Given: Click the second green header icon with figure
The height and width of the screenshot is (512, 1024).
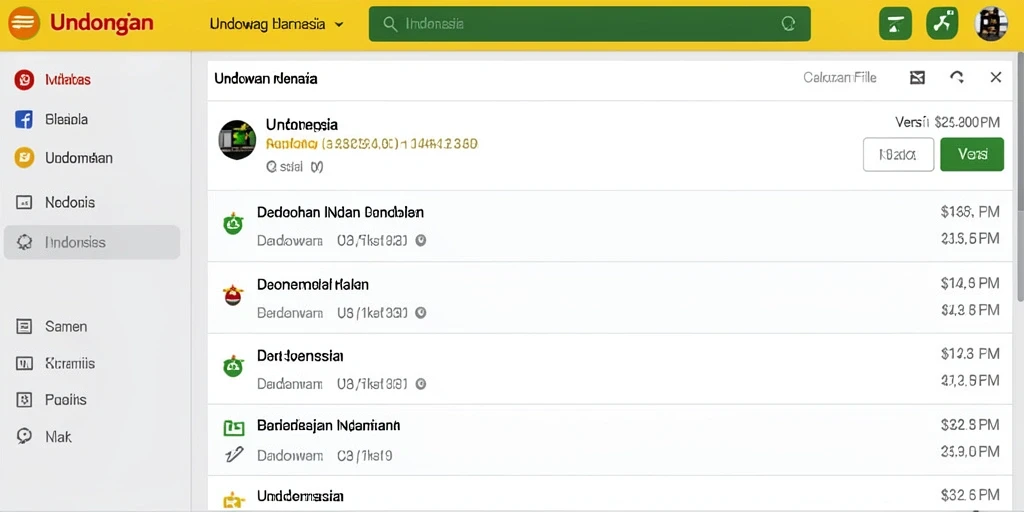Looking at the screenshot, I should (x=942, y=24).
